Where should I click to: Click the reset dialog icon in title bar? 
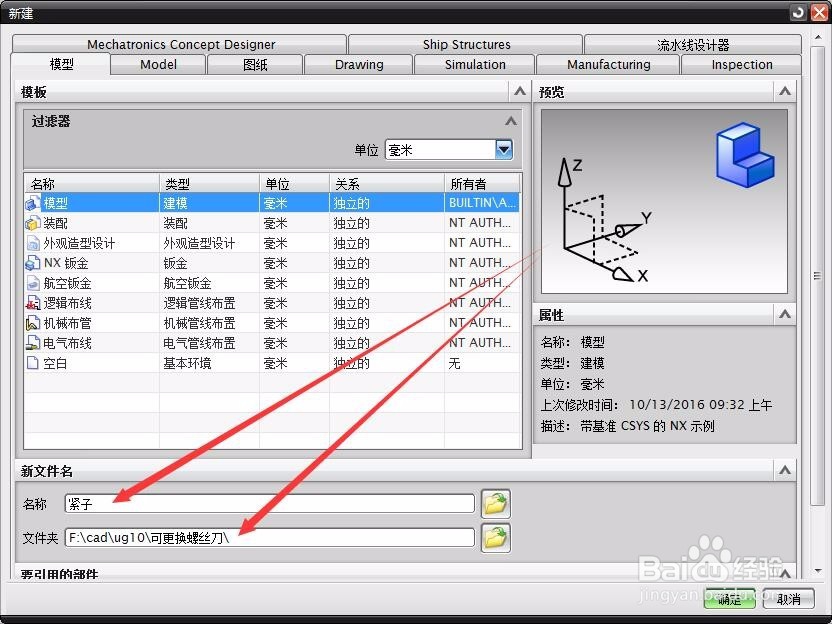(x=798, y=12)
